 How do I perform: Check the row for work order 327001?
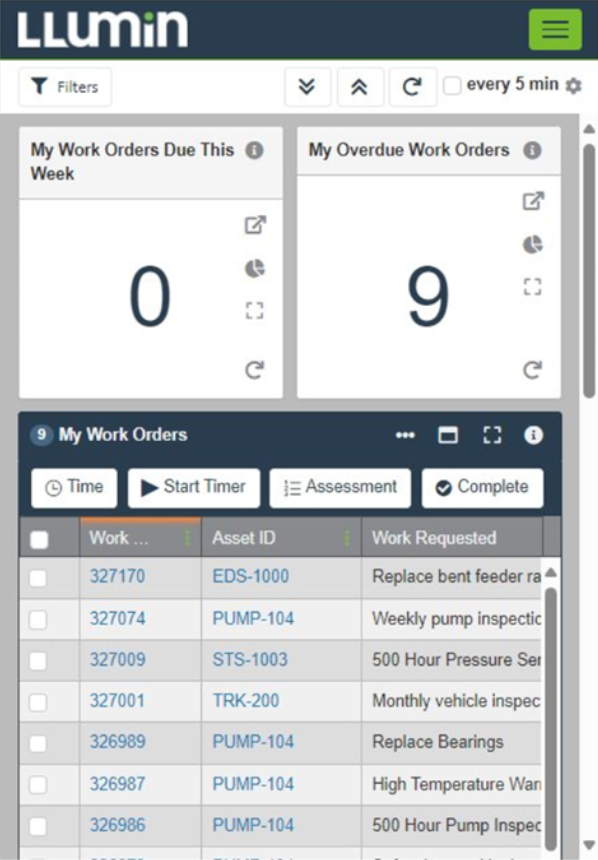coord(38,703)
